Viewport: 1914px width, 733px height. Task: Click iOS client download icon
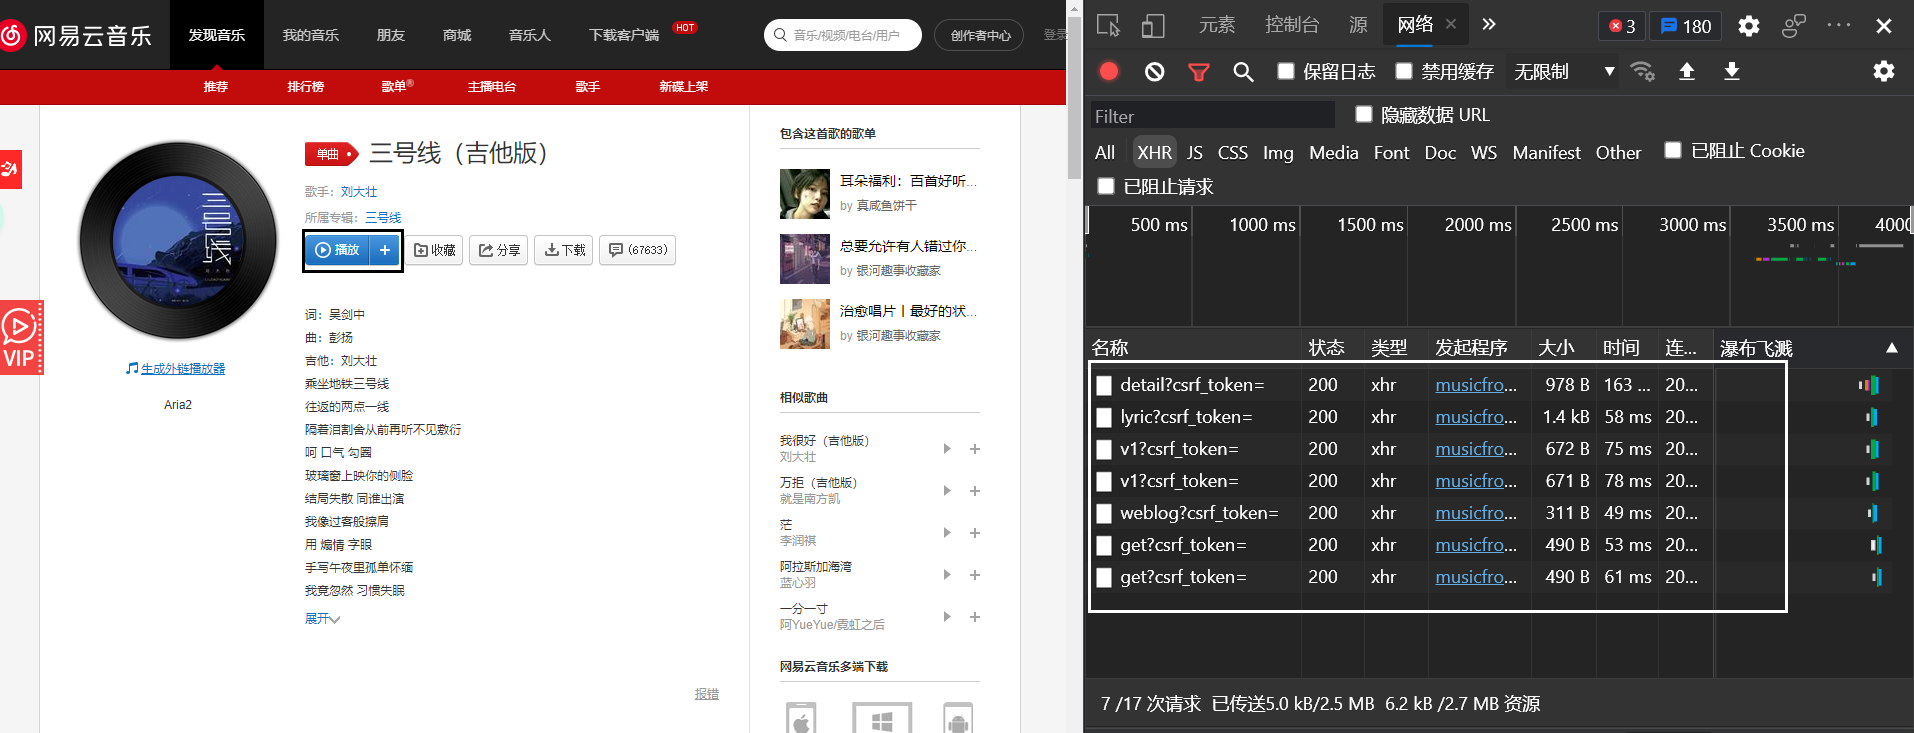click(801, 719)
